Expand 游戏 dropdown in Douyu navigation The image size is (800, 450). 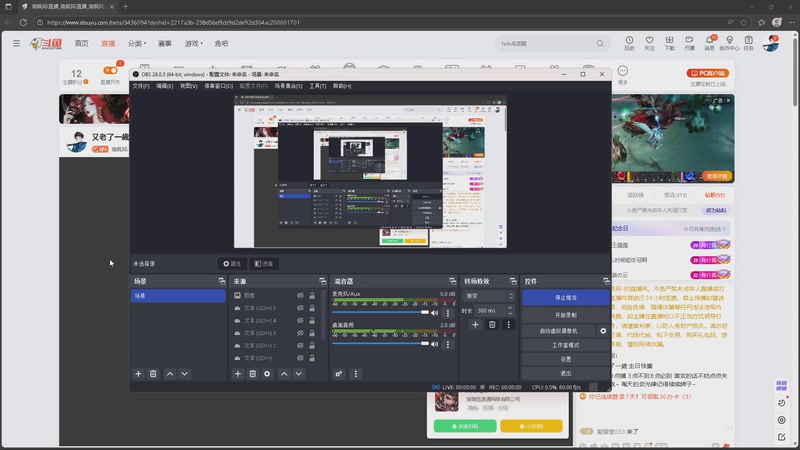193,43
